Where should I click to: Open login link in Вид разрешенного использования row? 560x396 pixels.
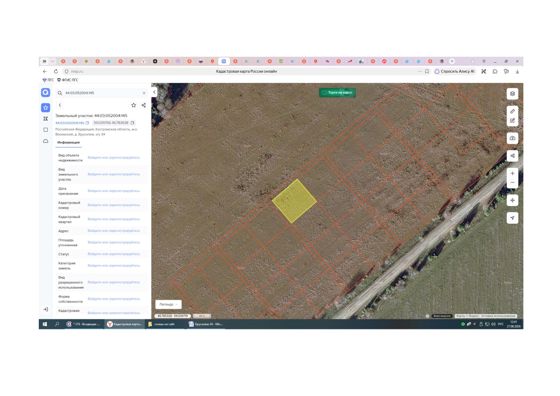(x=114, y=282)
